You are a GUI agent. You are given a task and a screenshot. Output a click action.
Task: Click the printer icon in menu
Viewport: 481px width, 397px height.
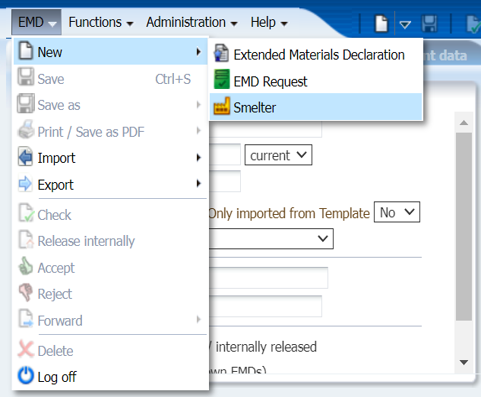pos(26,129)
